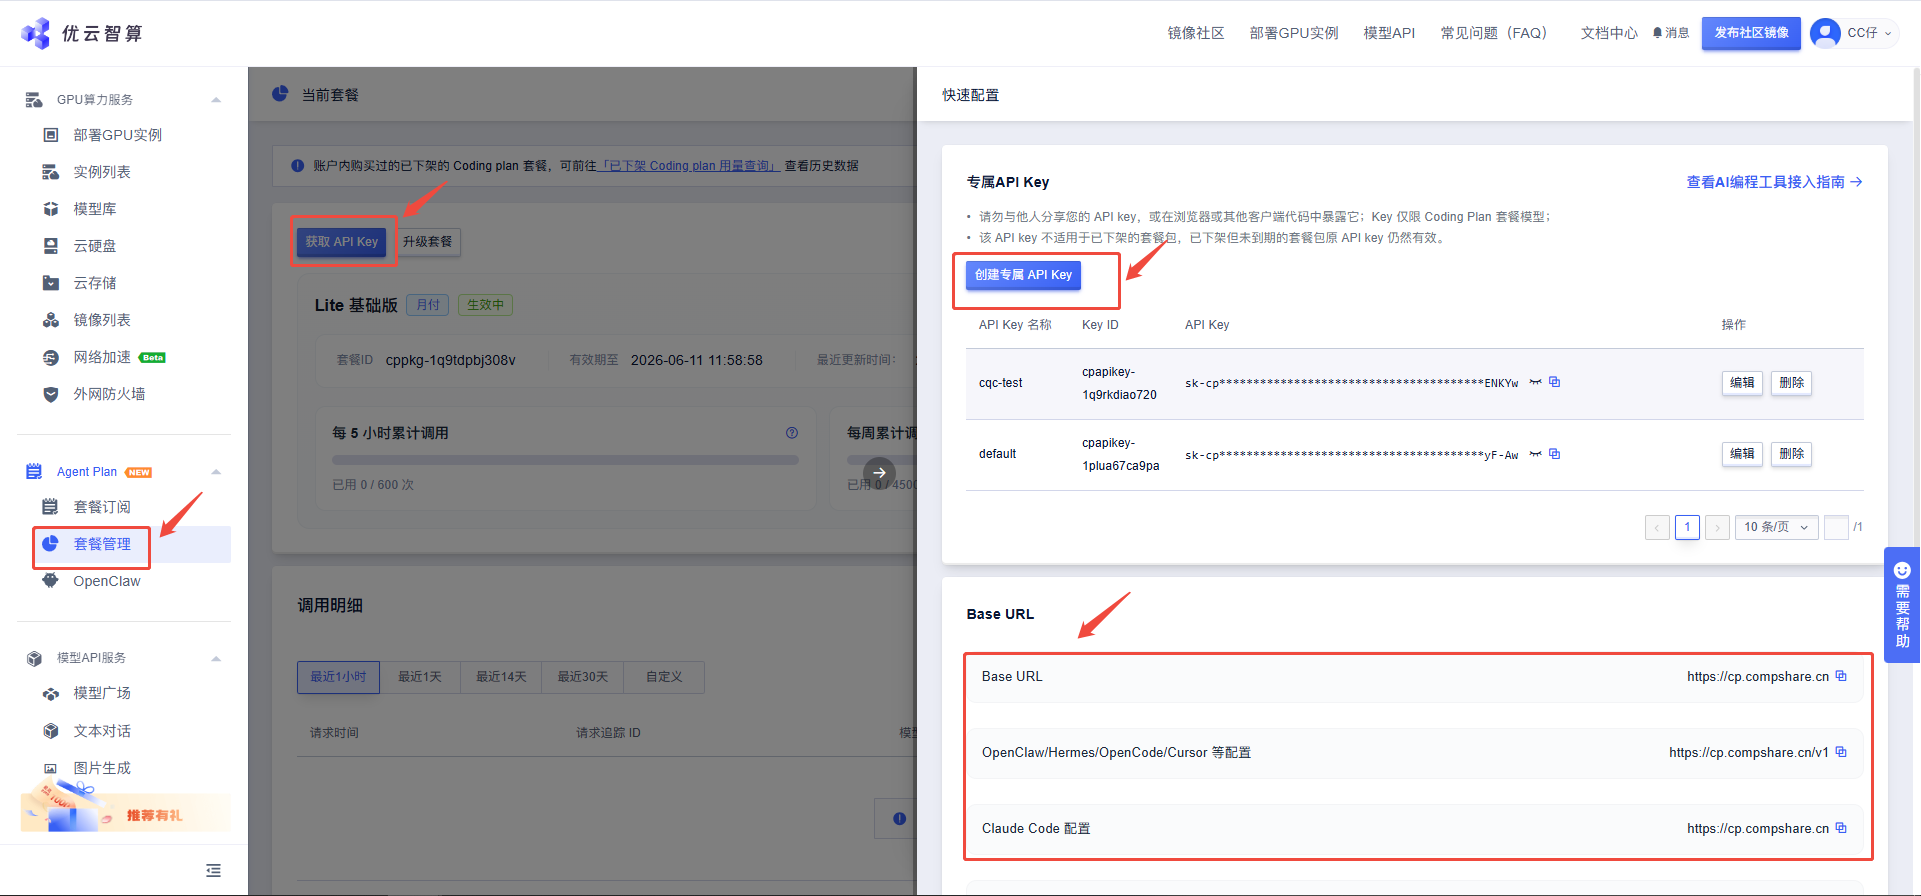The image size is (1921, 896).
Task: Collapse the 模型API服务 section
Action: click(x=216, y=658)
